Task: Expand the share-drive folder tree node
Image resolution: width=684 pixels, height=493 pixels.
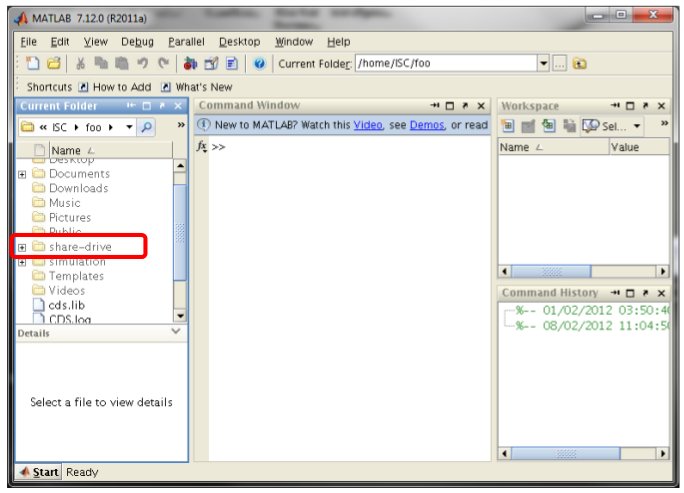Action: pos(22,247)
